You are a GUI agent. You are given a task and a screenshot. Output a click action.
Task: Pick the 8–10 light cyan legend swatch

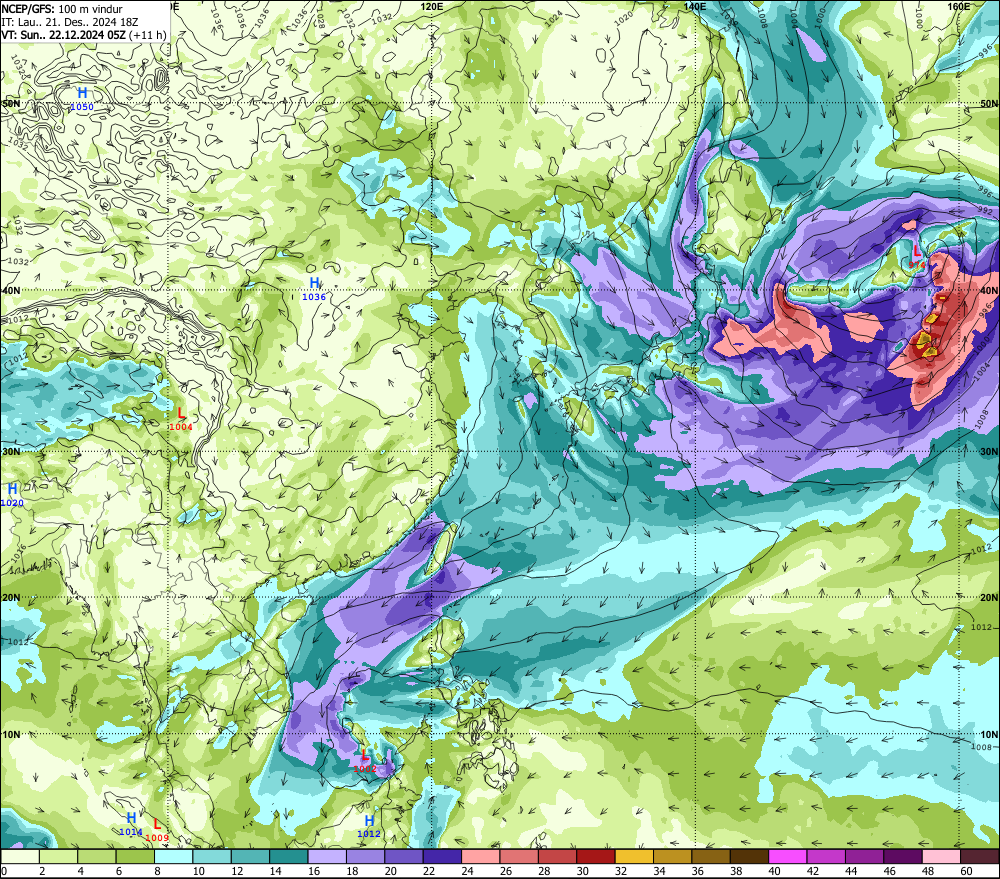(173, 856)
